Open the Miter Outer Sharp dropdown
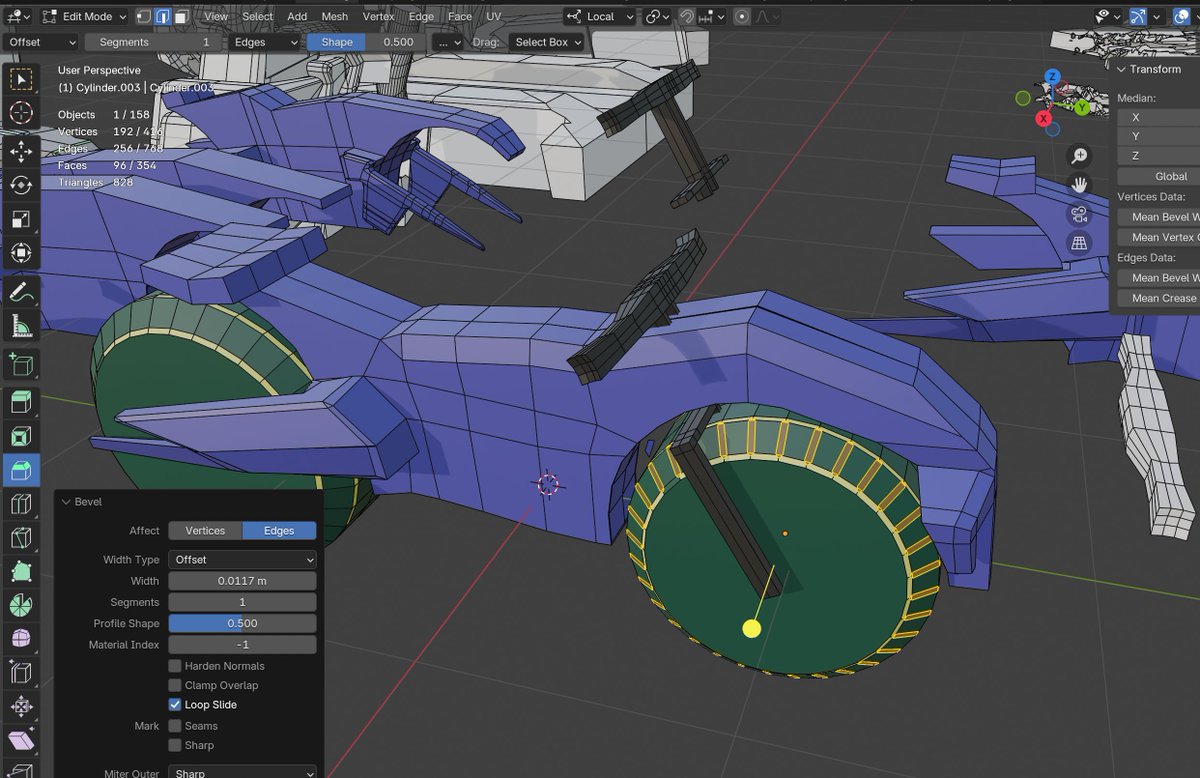This screenshot has width=1200, height=778. click(242, 773)
